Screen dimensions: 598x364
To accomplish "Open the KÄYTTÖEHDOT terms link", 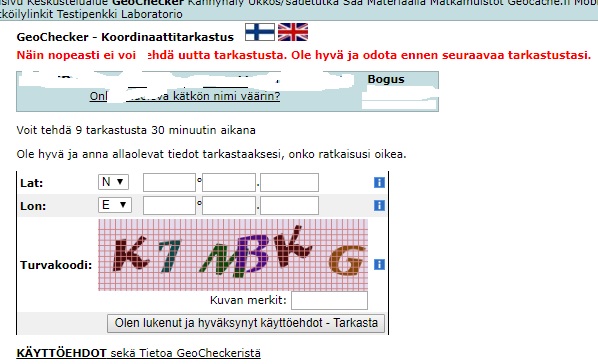I will pos(61,353).
